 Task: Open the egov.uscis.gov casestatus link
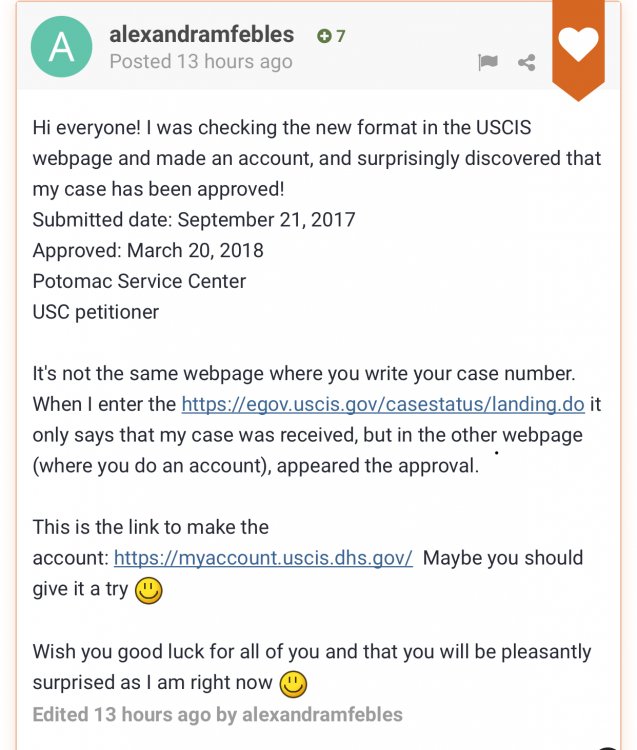point(383,405)
